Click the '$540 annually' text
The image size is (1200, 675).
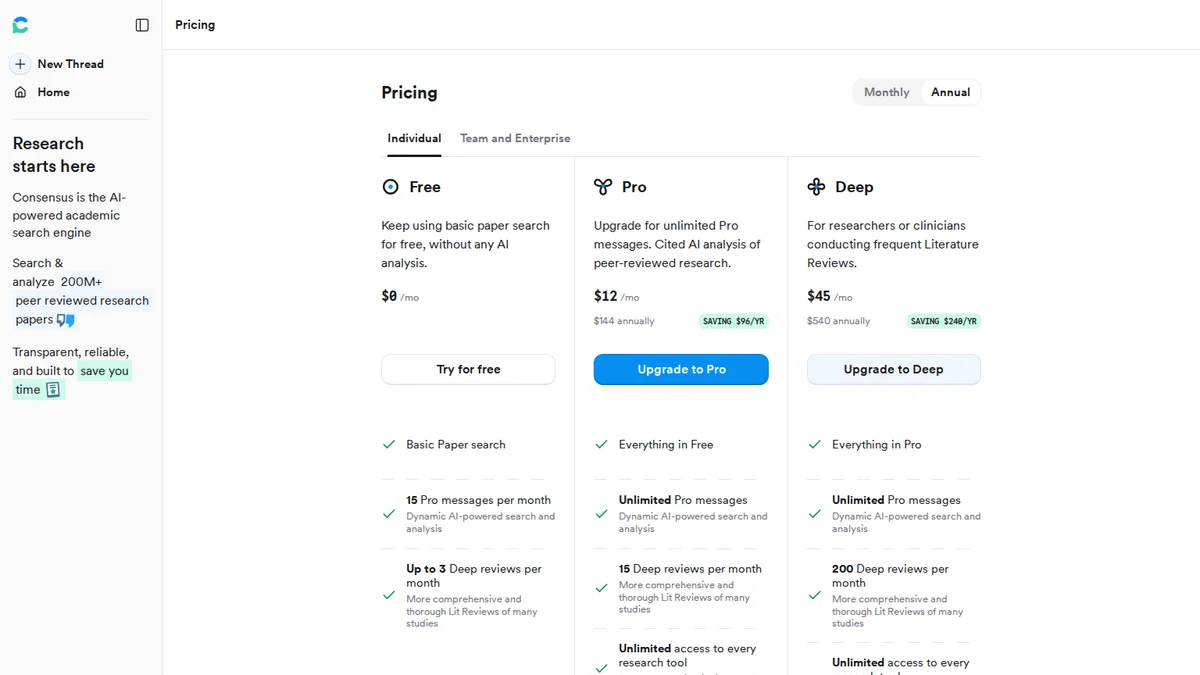click(838, 321)
